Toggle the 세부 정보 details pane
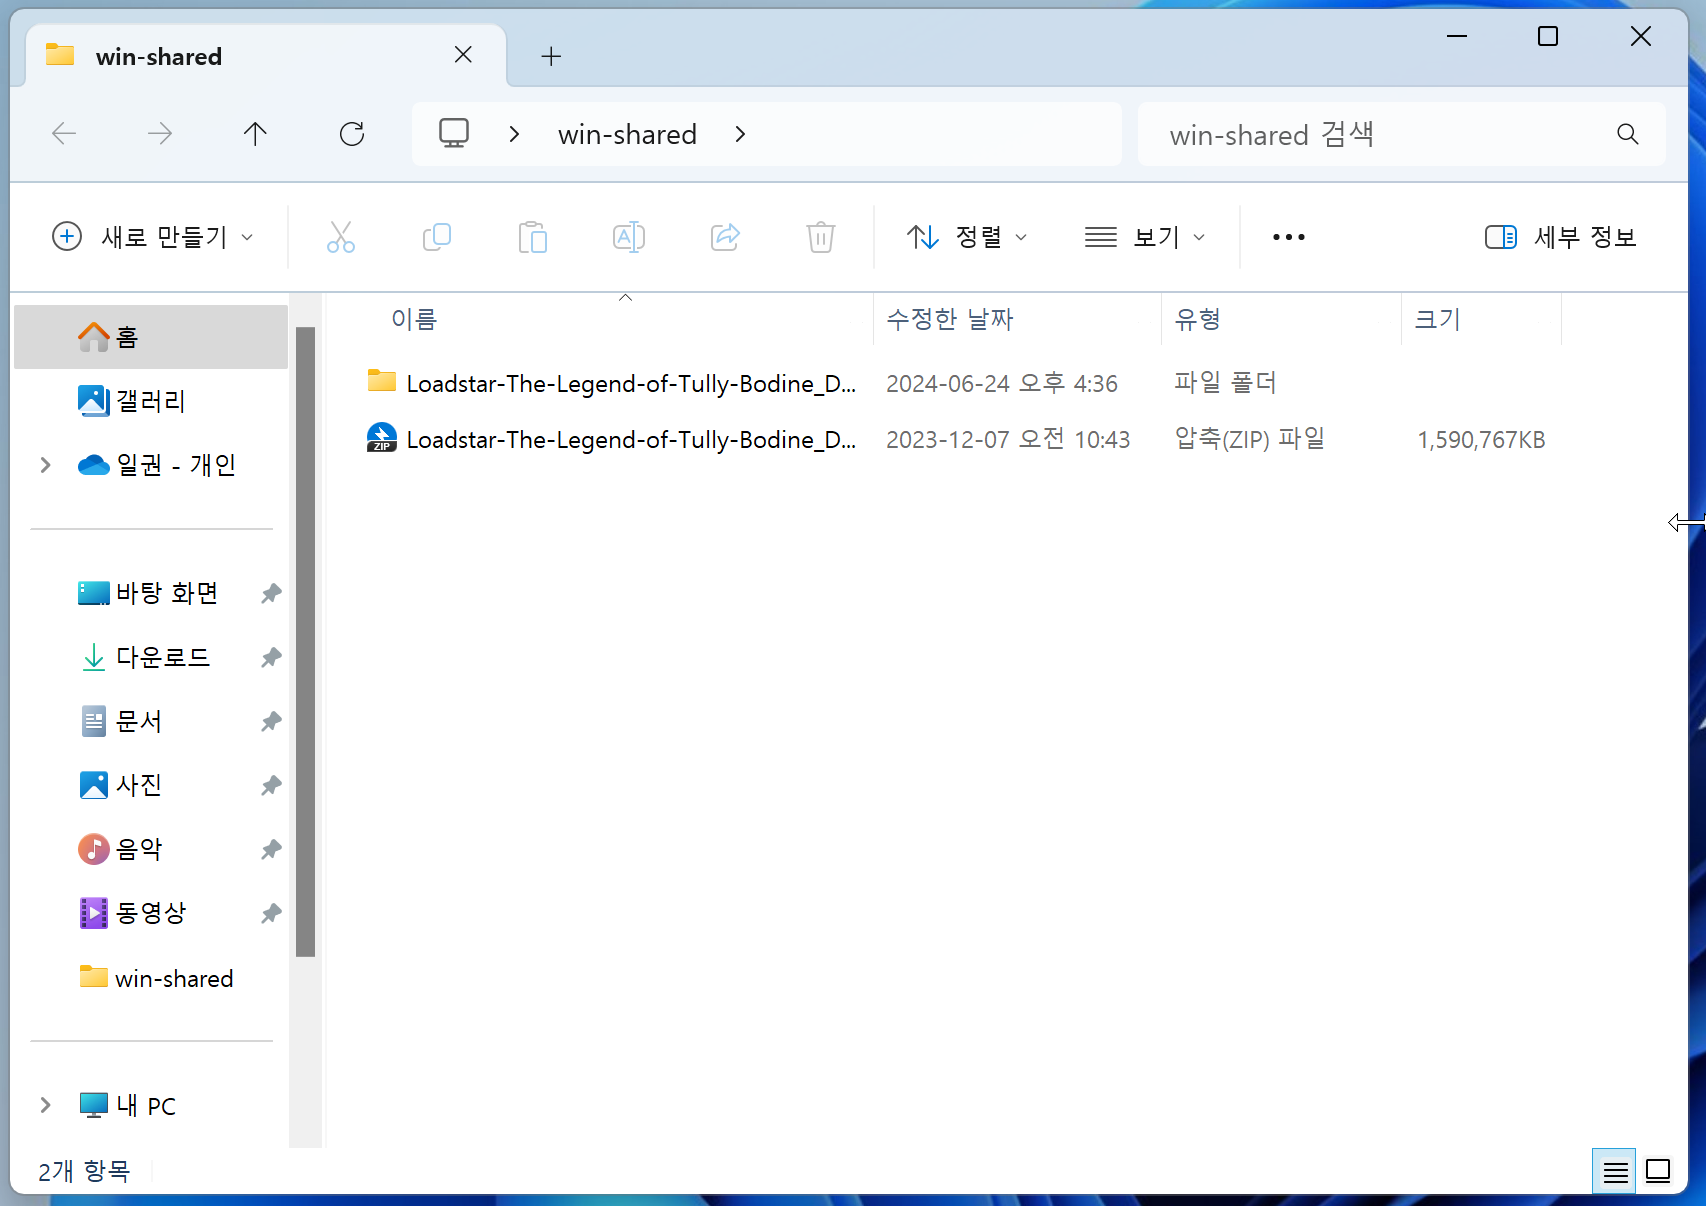Screen dimensions: 1706x1206 pyautogui.click(x=1560, y=237)
